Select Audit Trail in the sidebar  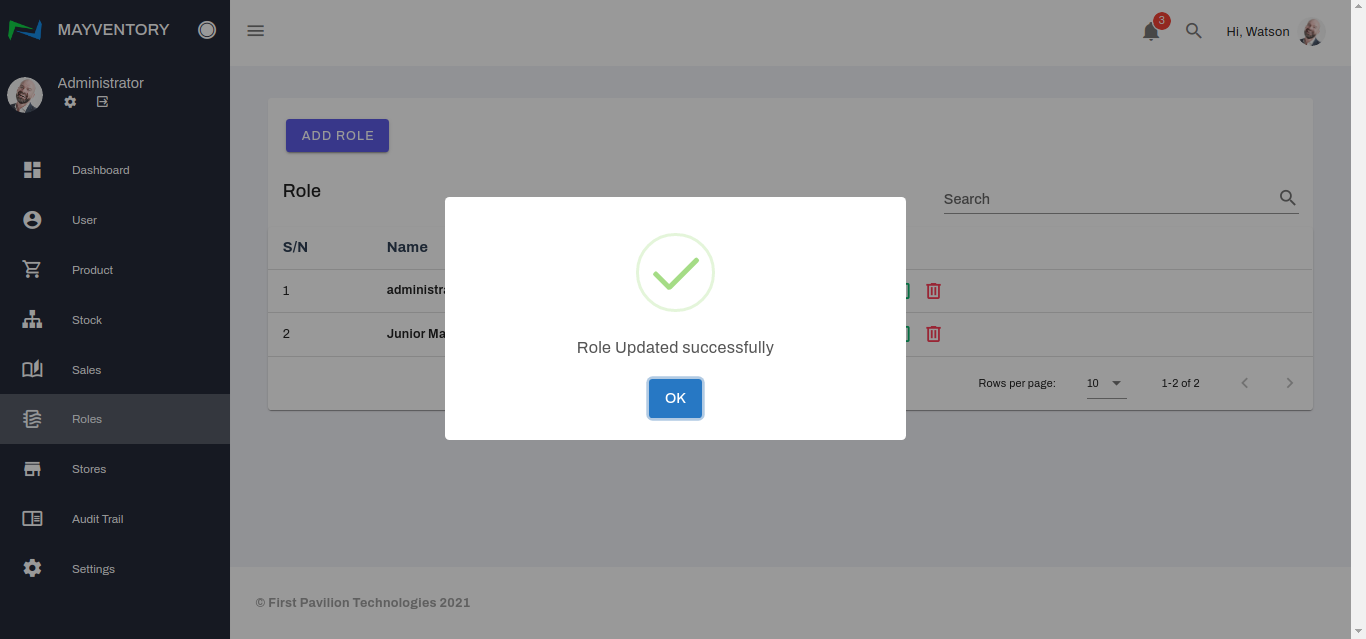tap(97, 519)
